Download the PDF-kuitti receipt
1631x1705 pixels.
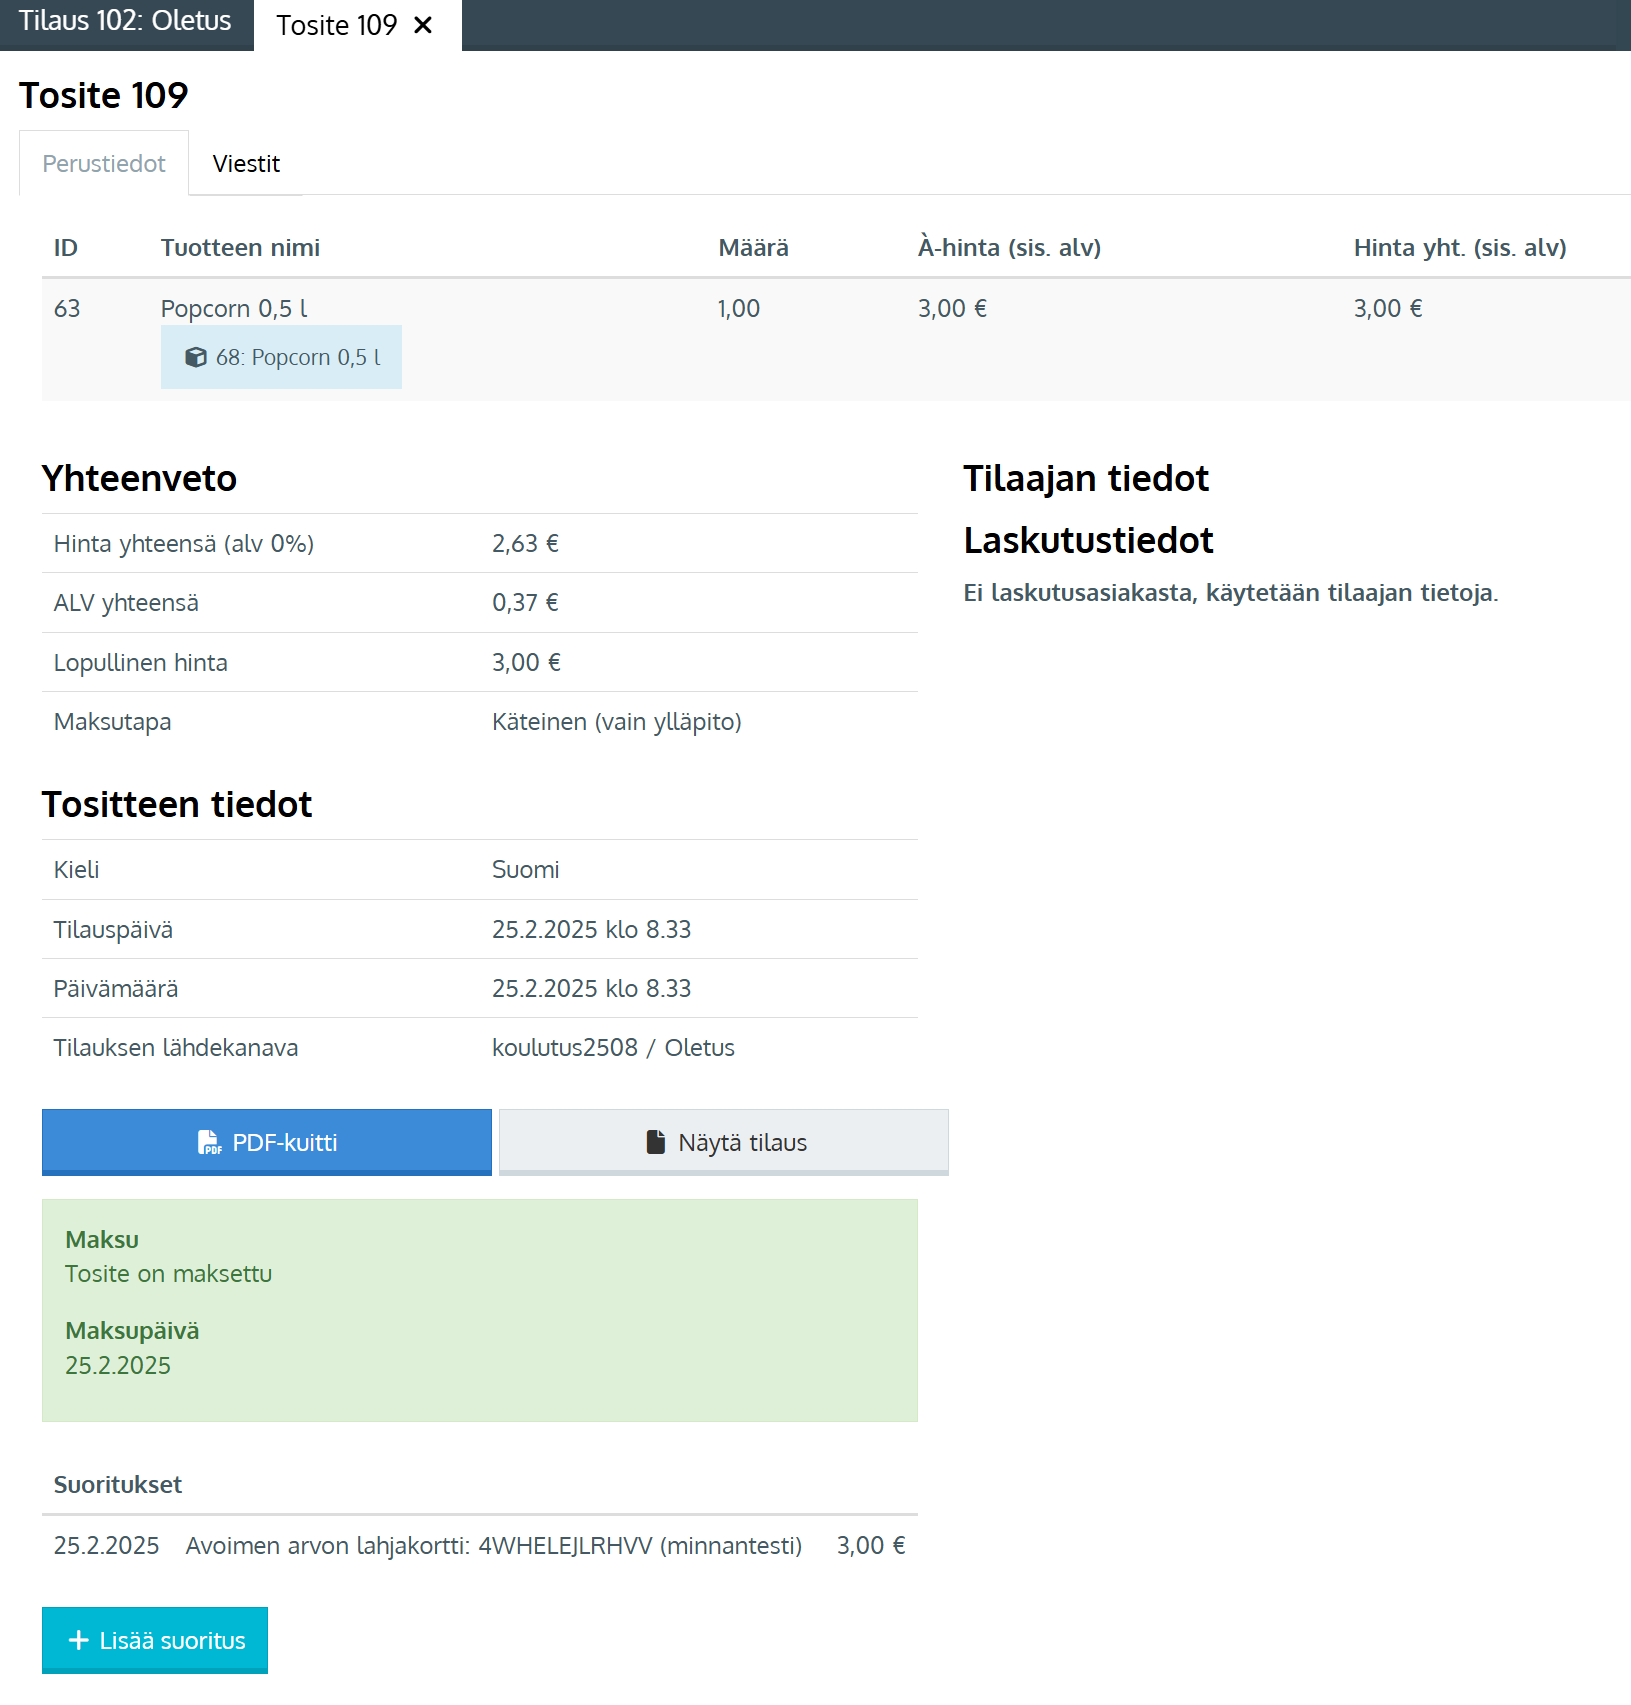pyautogui.click(x=267, y=1142)
